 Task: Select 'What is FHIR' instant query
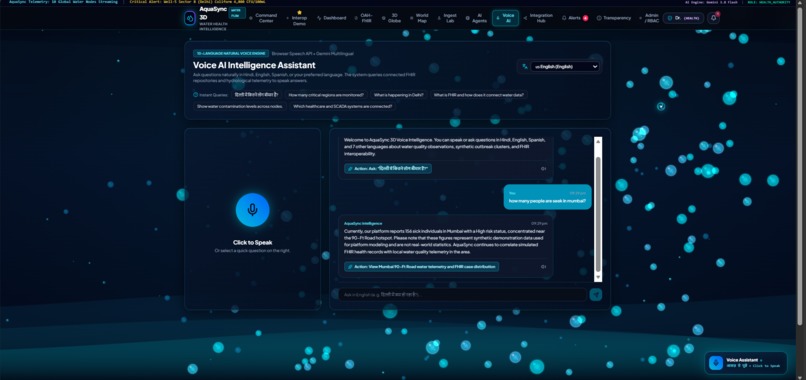click(x=479, y=95)
